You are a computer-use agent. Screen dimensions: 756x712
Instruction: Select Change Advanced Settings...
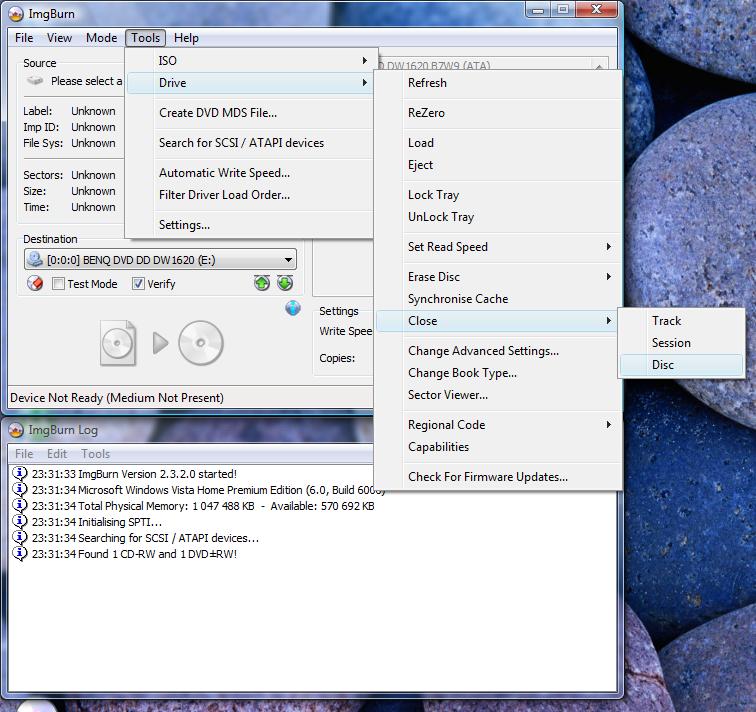[x=499, y=350]
